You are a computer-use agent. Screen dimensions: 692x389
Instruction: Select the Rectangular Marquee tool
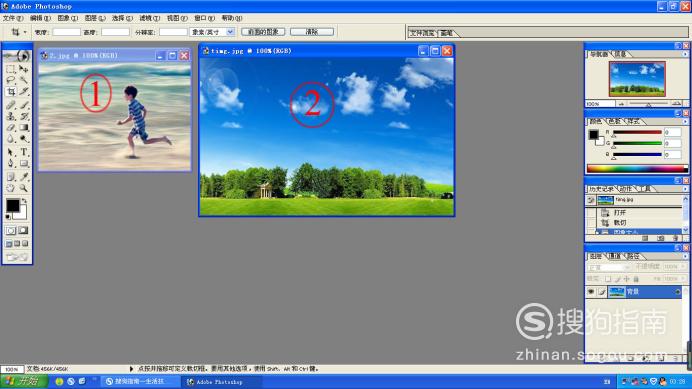coord(11,69)
